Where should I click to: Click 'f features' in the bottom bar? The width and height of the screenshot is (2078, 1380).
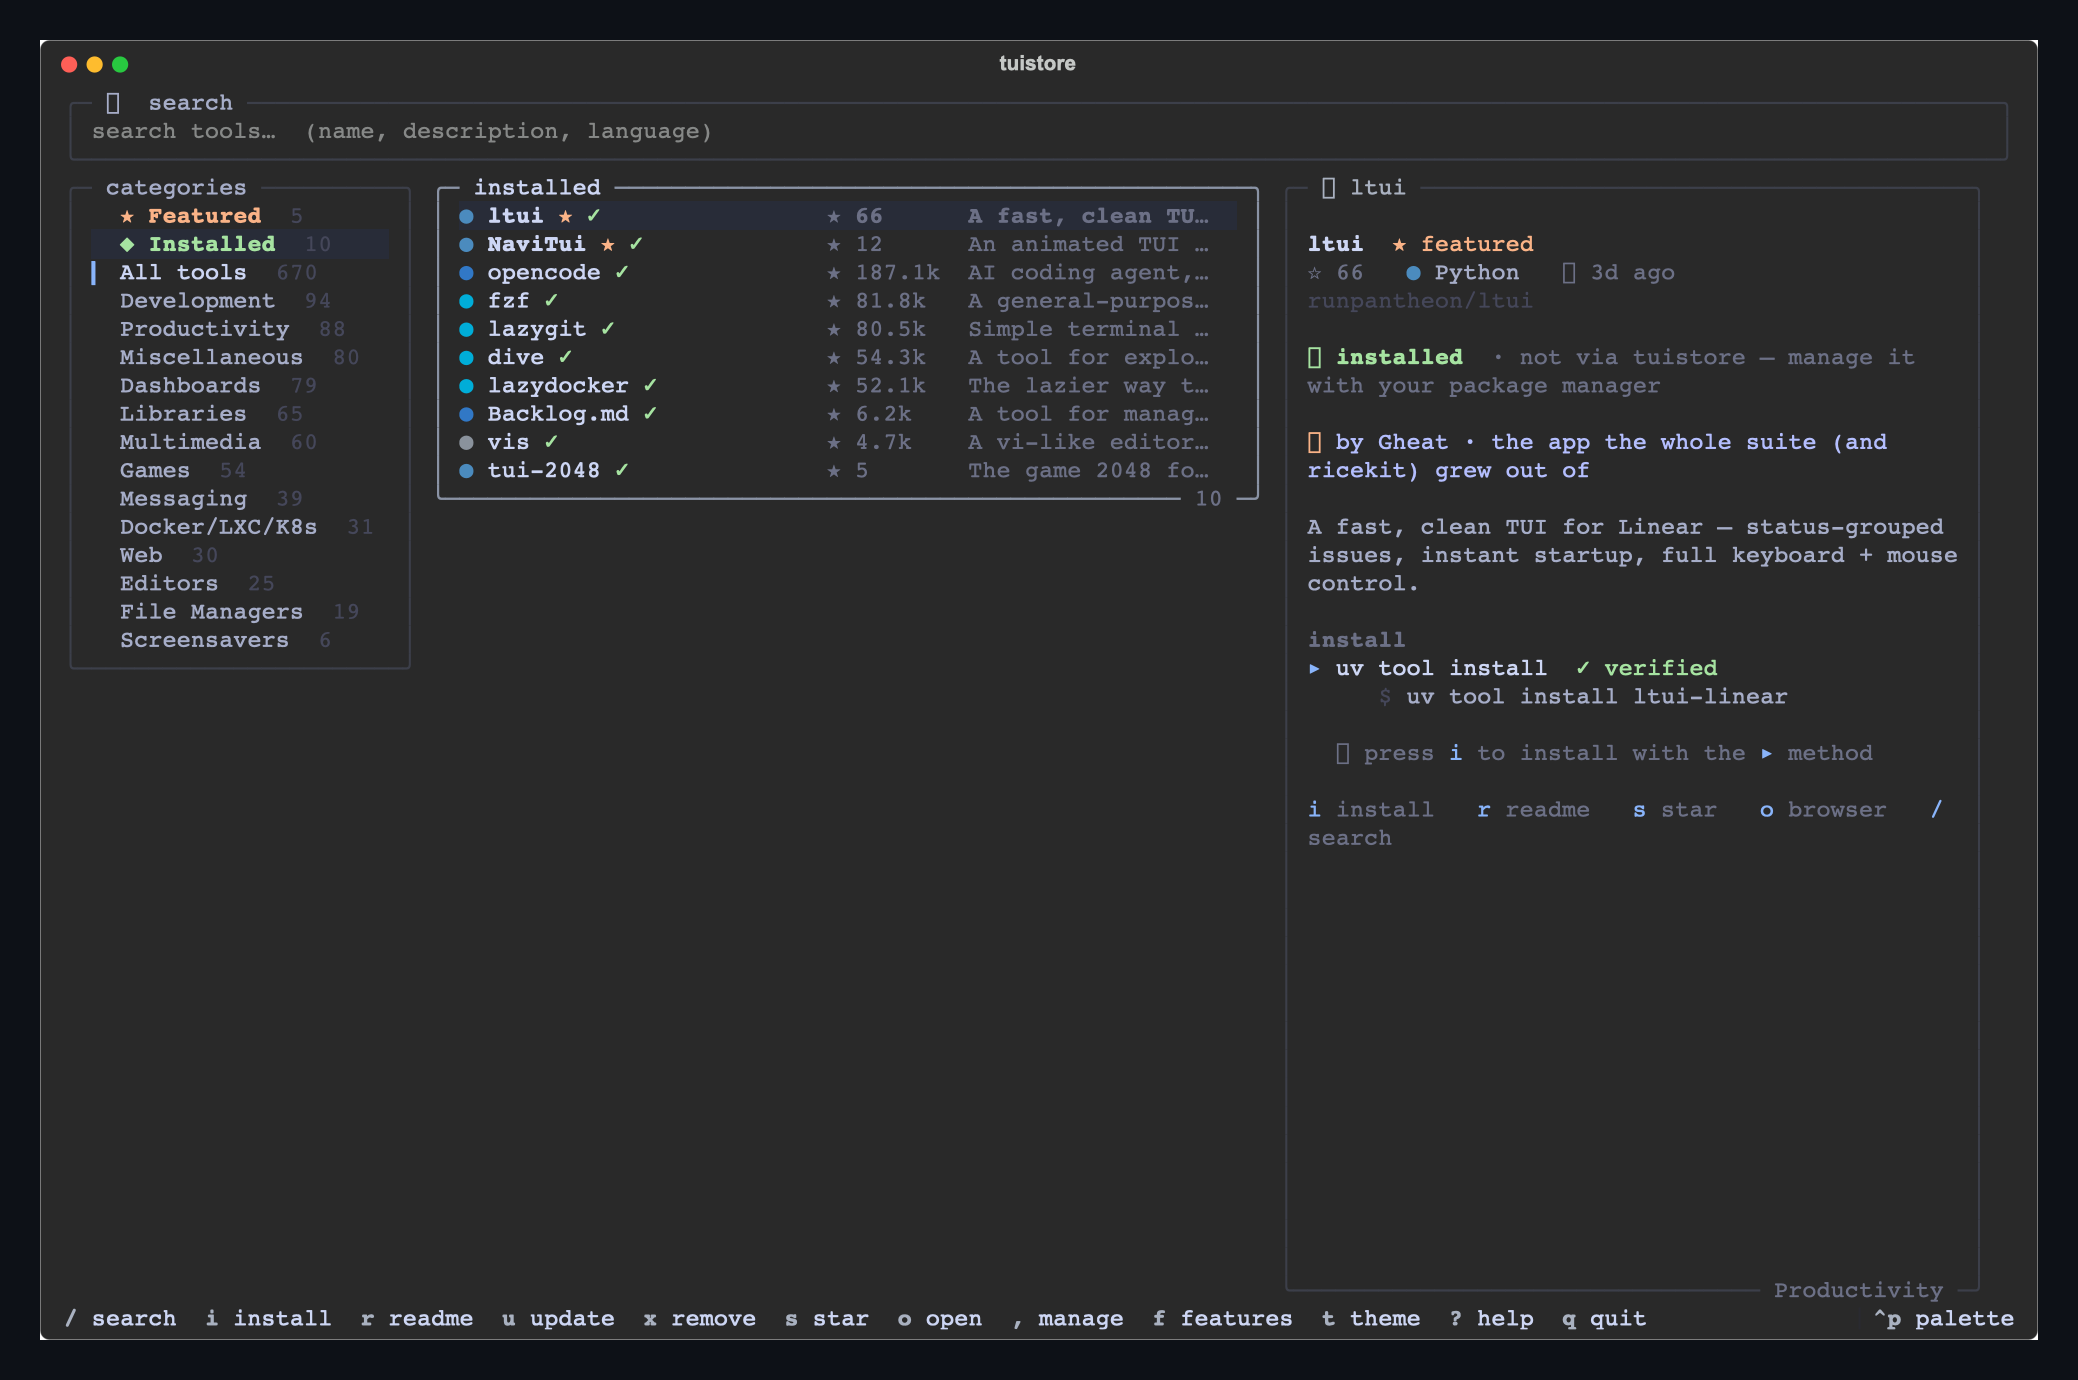click(x=1223, y=1318)
